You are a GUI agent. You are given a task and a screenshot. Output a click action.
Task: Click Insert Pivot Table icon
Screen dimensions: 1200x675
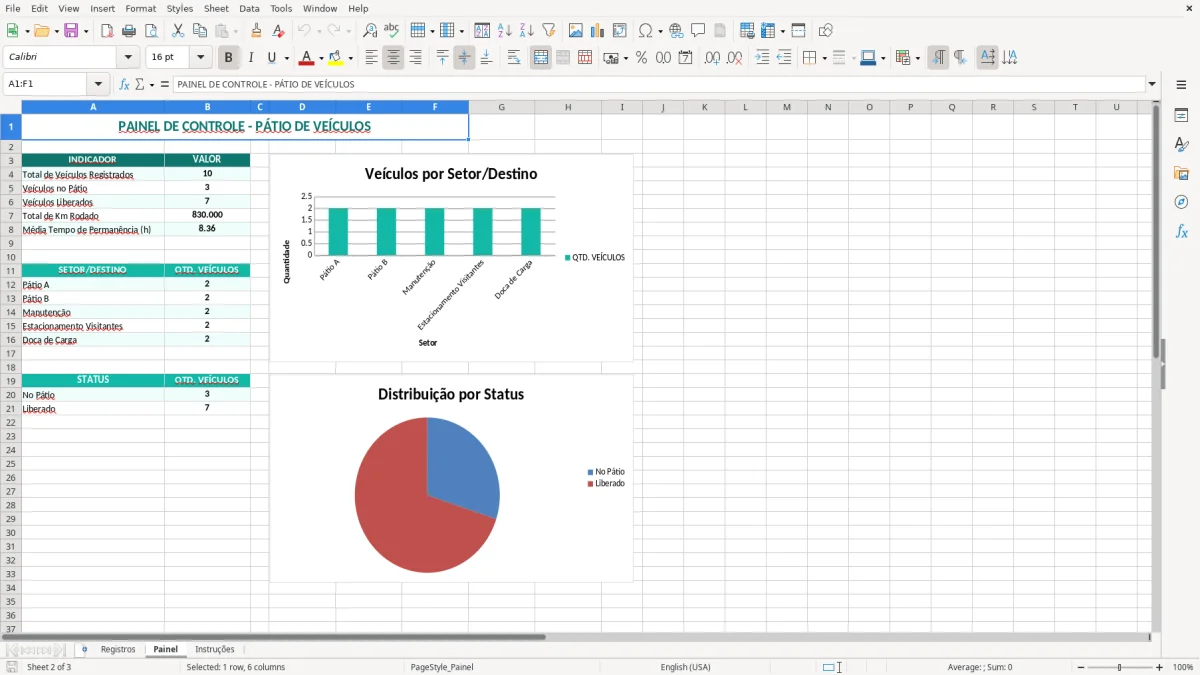(620, 31)
